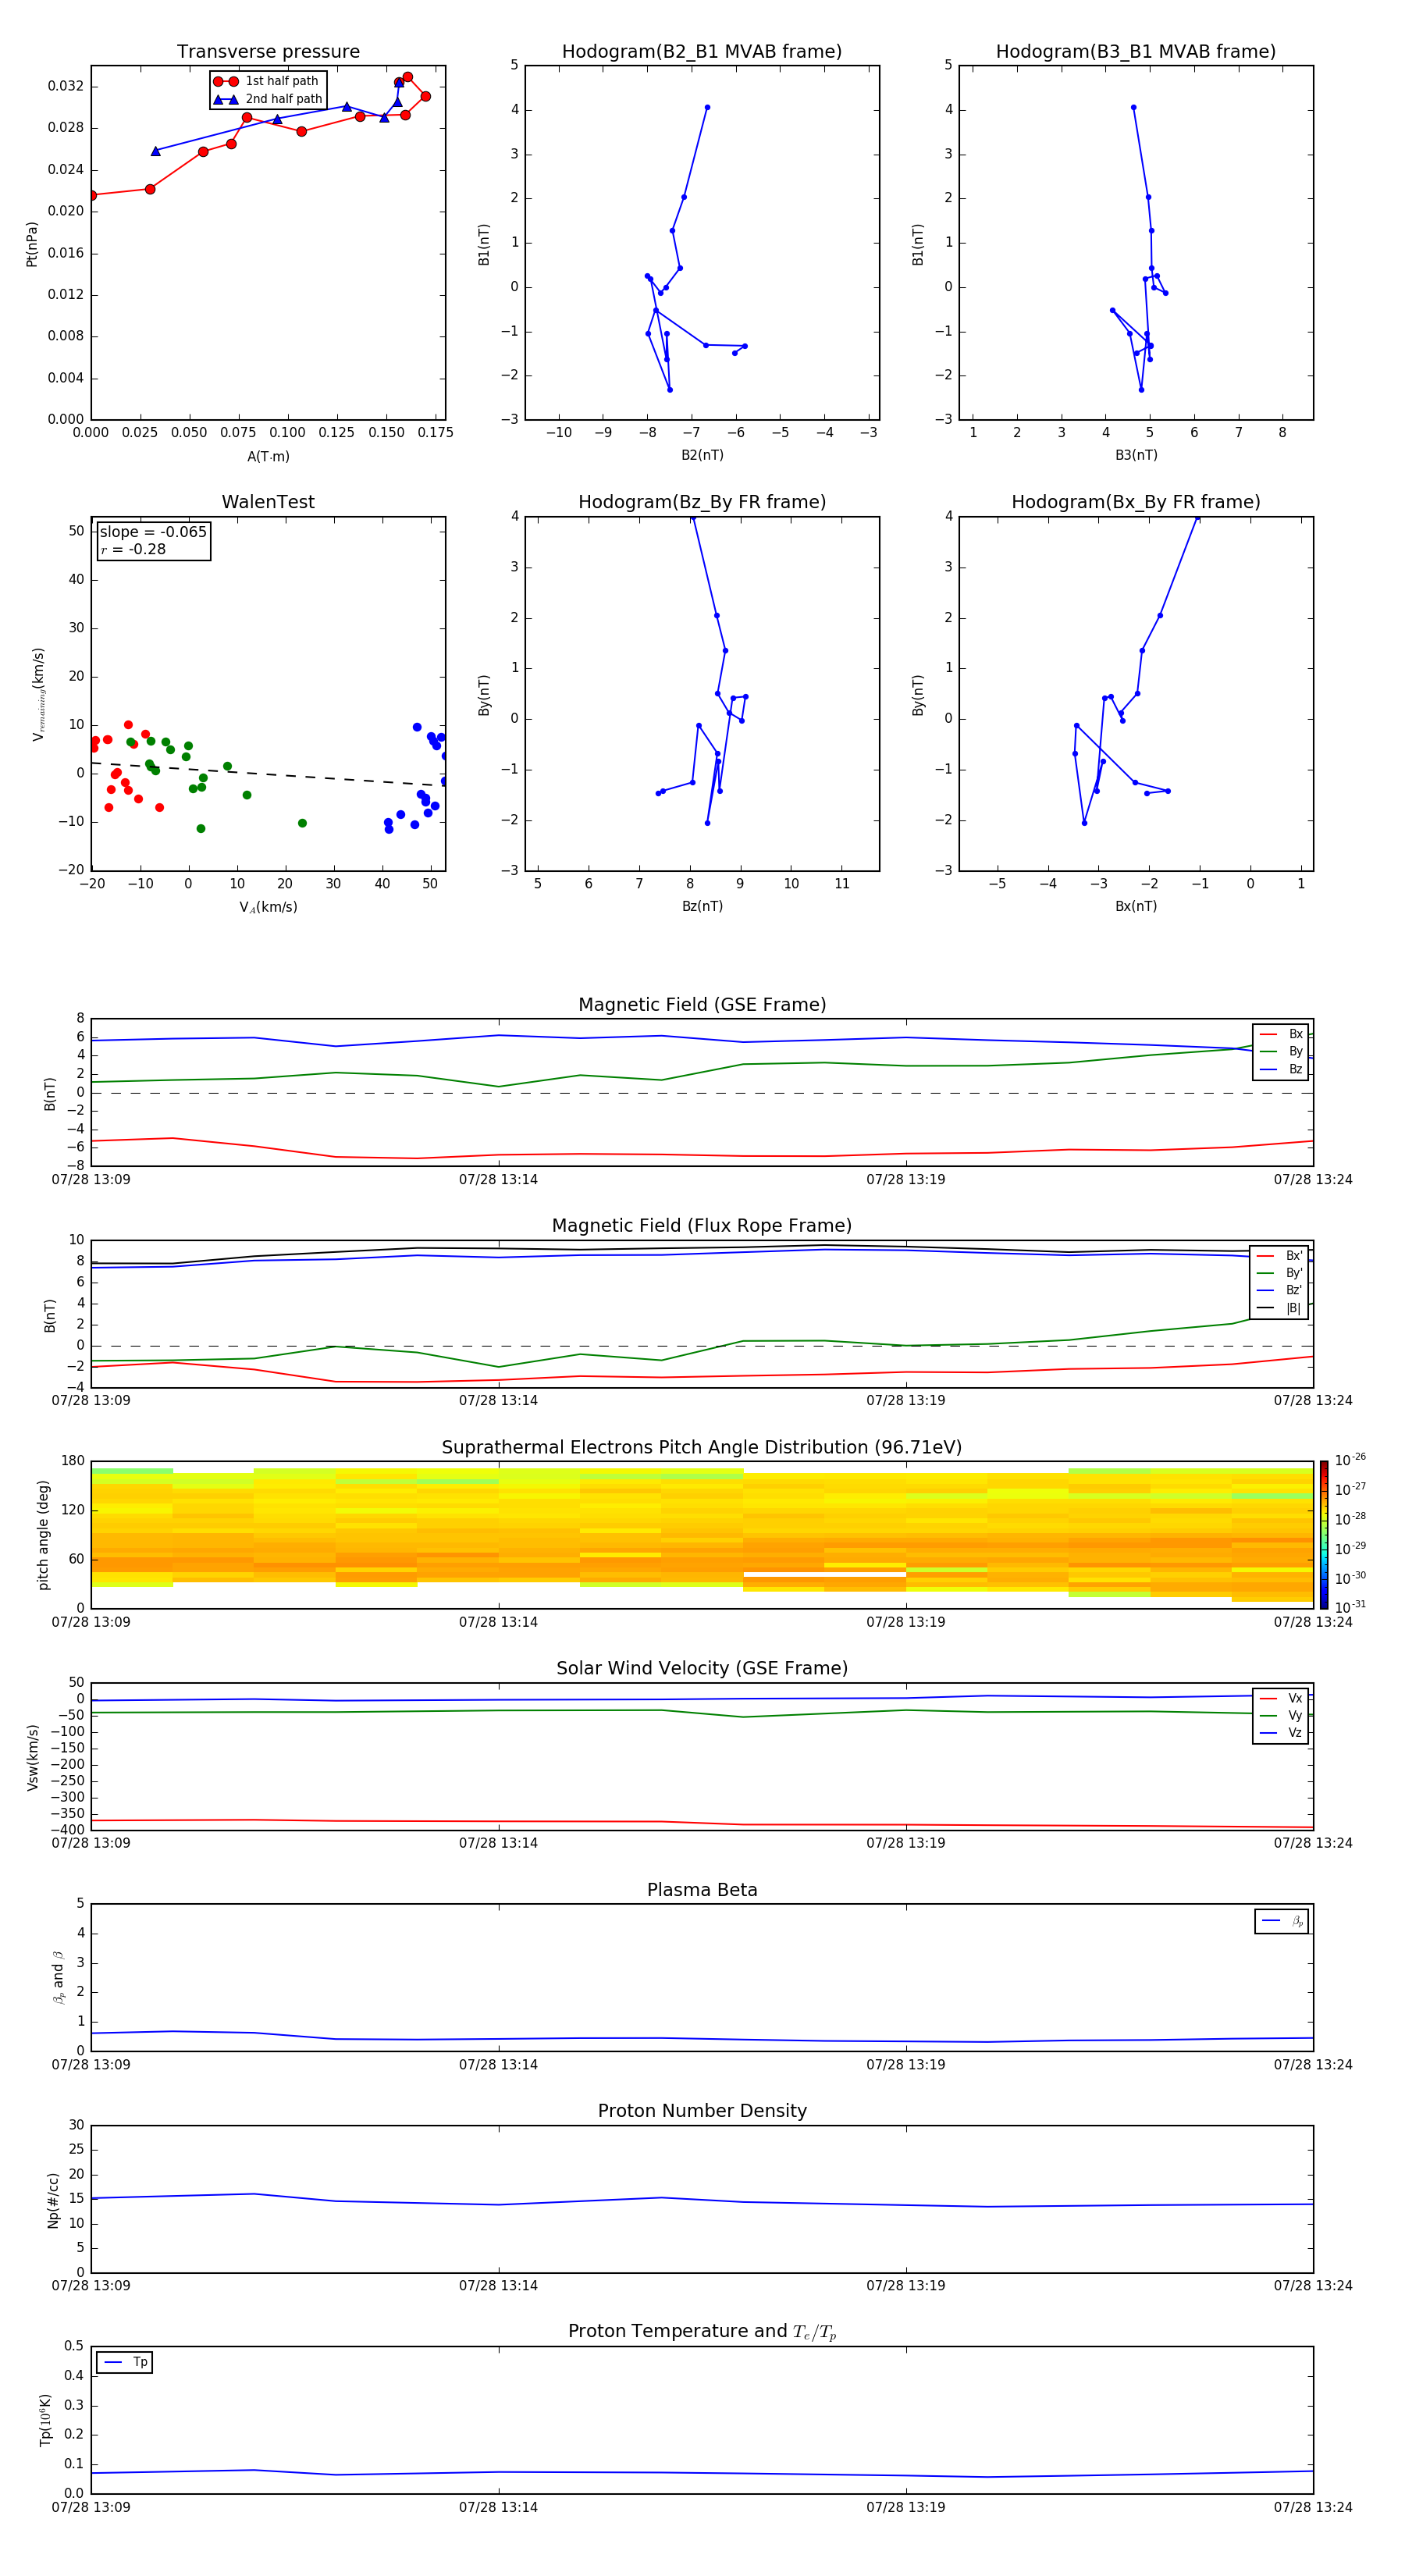The height and width of the screenshot is (2576, 1405).
Task: Select the "Hodogram(Bz_By FR frame)" title
Action: (701, 502)
